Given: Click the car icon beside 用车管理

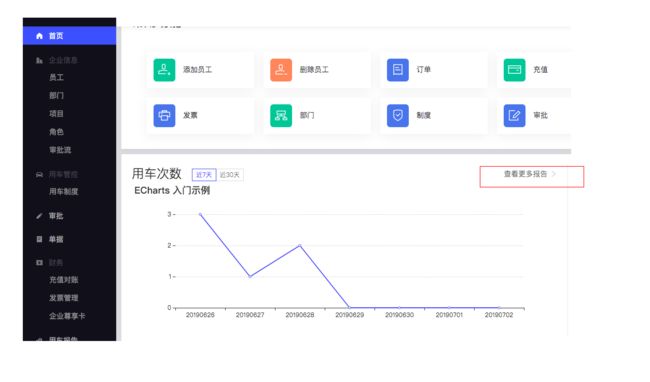Looking at the screenshot, I should [39, 175].
